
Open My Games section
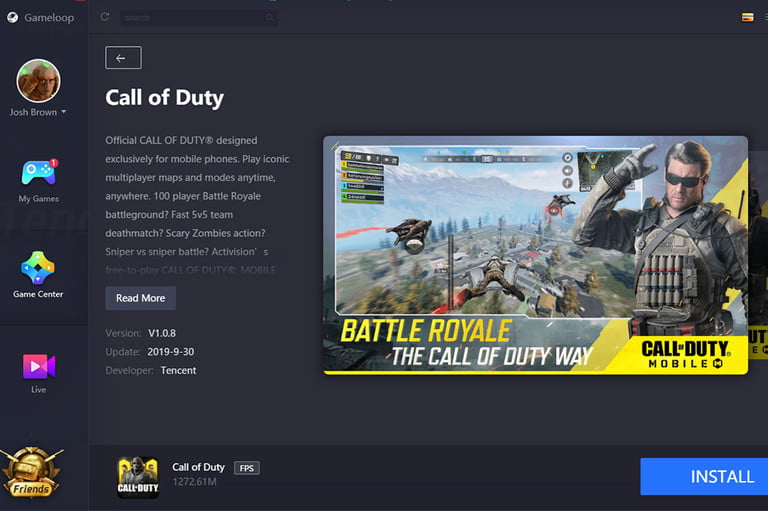click(38, 180)
